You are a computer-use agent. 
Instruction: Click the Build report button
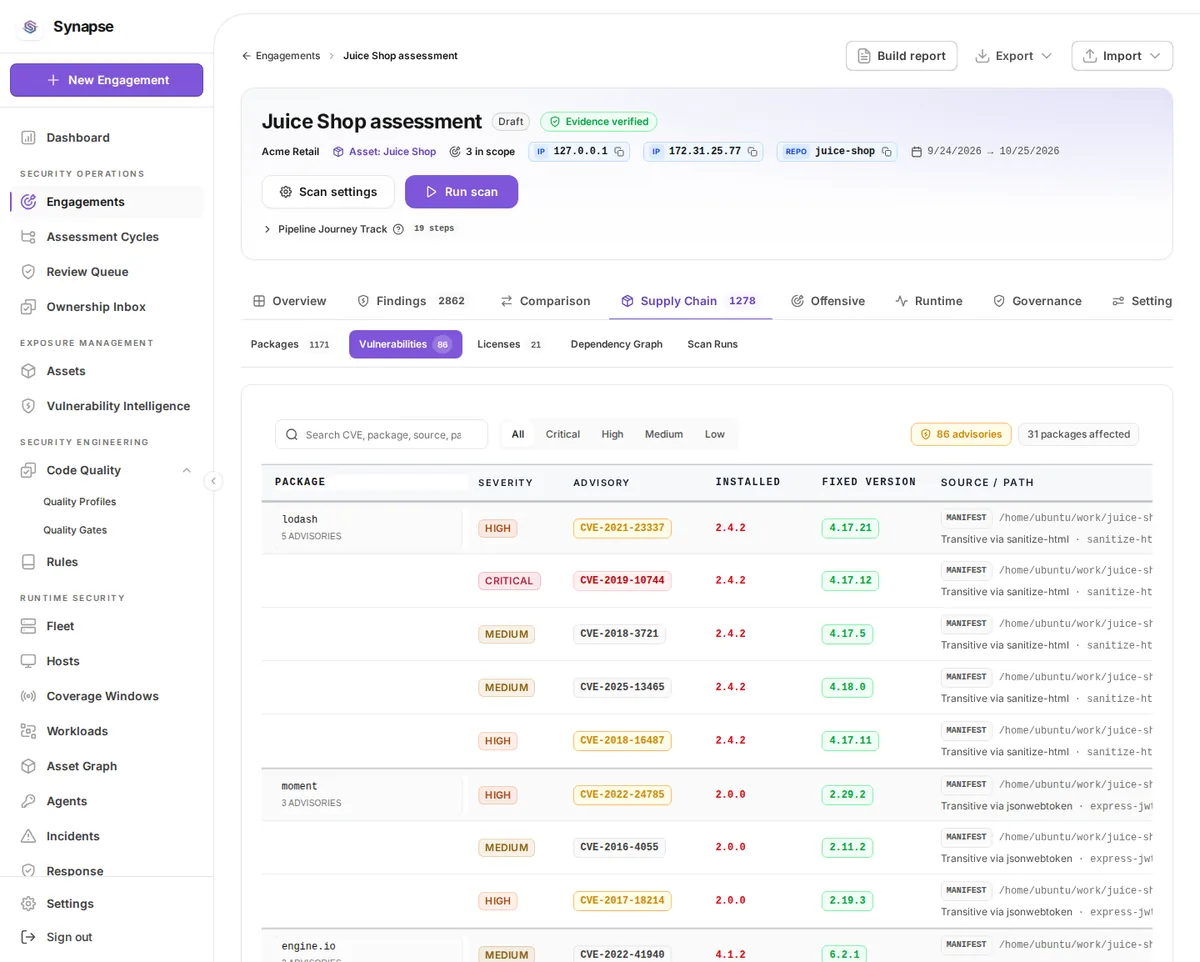click(901, 56)
